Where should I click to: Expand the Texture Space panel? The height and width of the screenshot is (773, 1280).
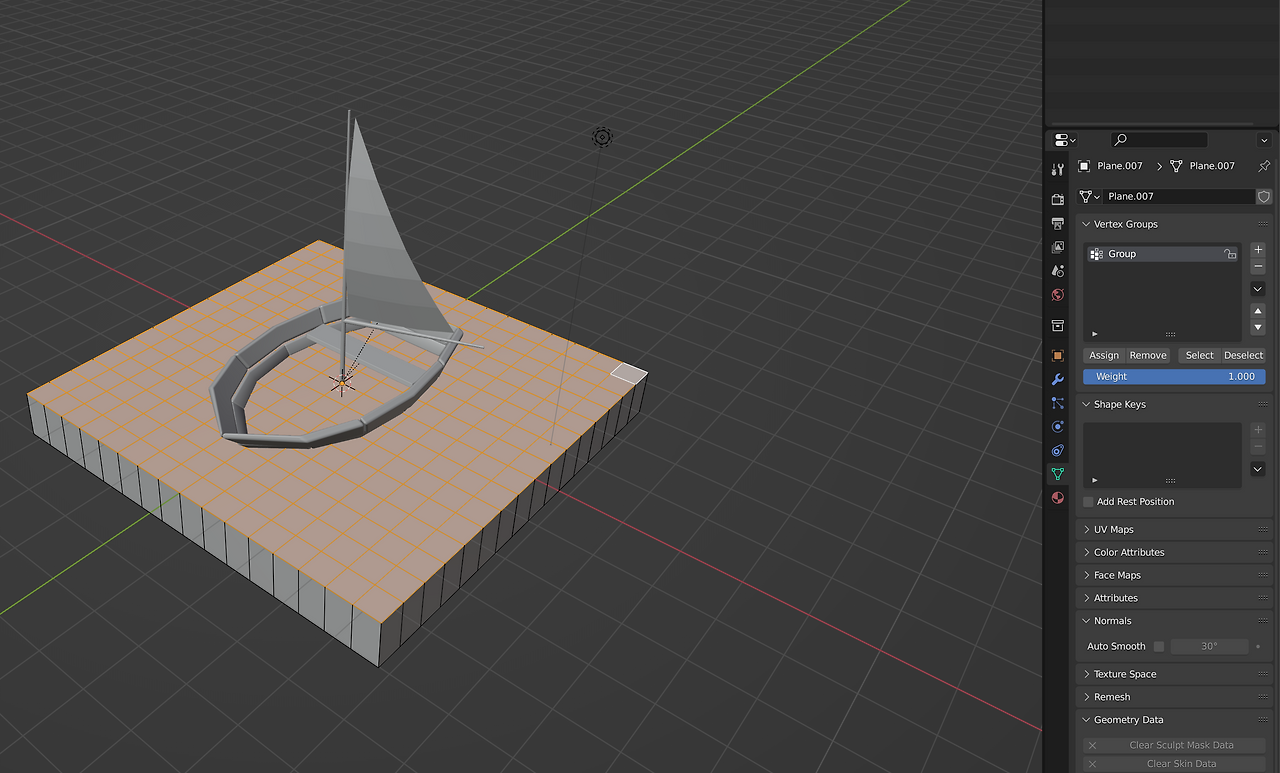click(x=1087, y=674)
